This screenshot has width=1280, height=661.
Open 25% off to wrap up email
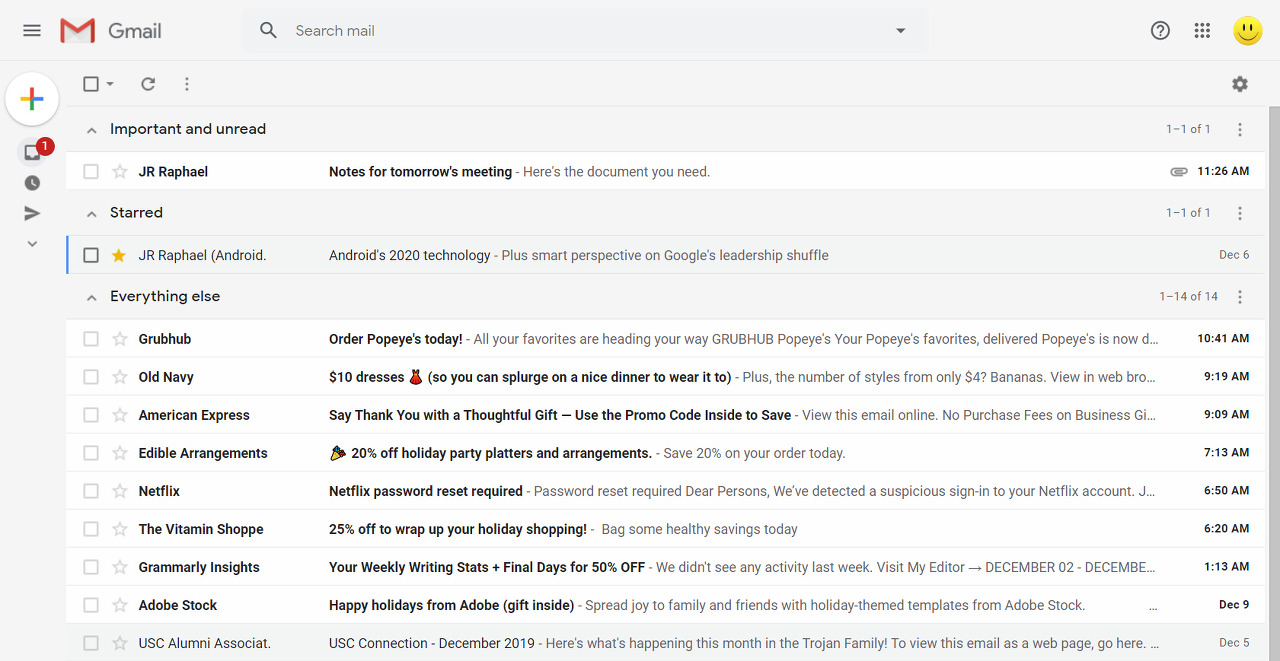click(x=665, y=529)
